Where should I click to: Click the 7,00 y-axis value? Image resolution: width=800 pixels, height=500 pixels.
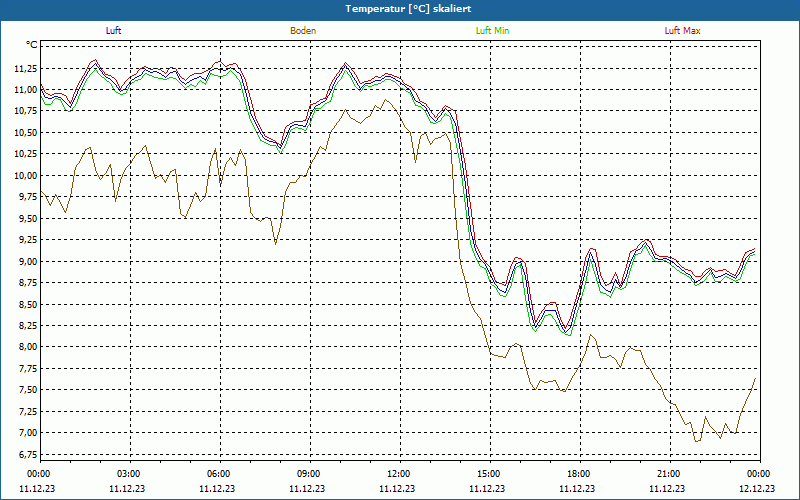(x=27, y=433)
